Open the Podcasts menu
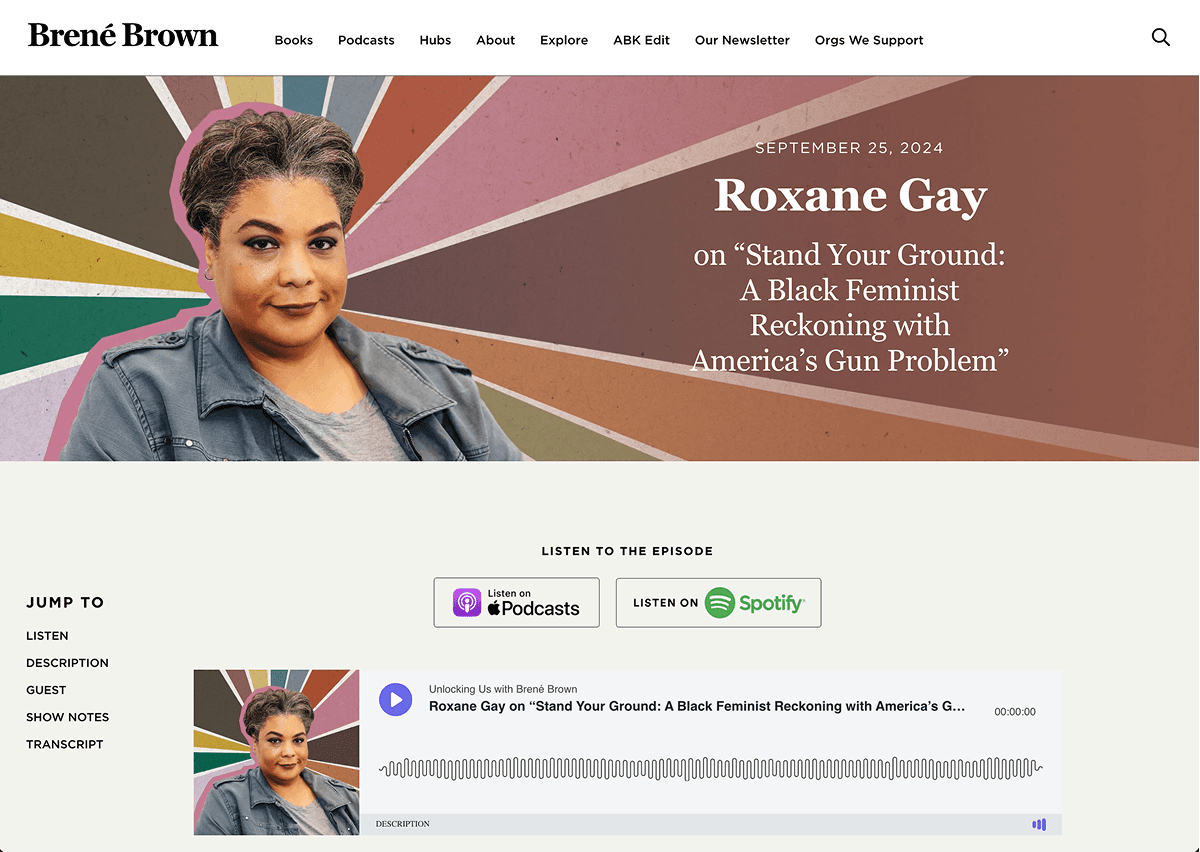This screenshot has width=1200, height=852. 366,41
